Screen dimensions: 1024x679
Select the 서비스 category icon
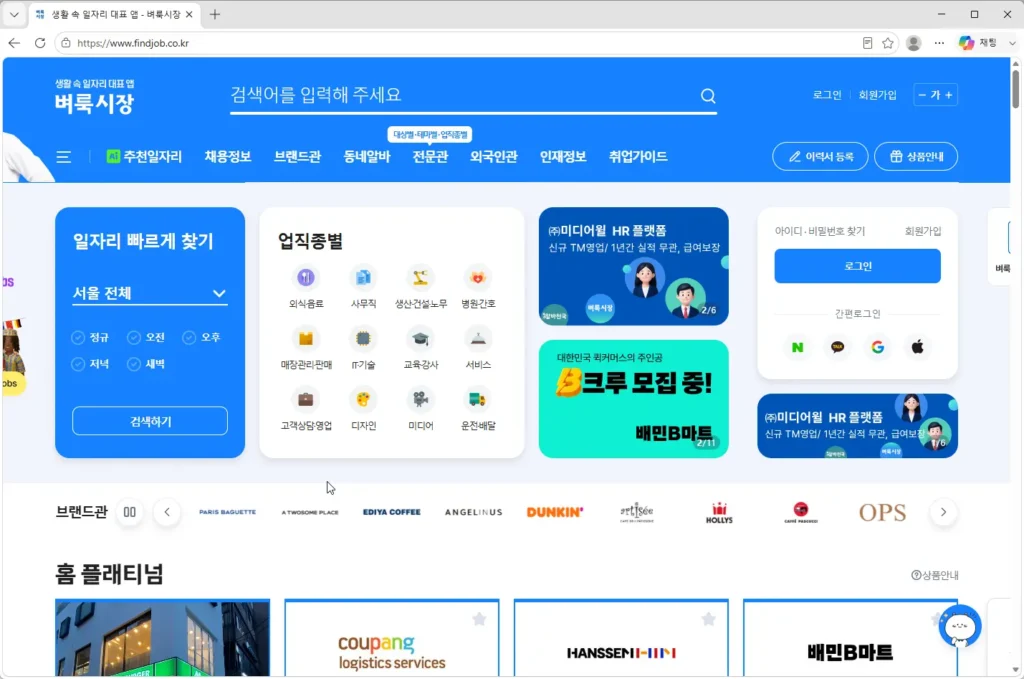[x=478, y=338]
